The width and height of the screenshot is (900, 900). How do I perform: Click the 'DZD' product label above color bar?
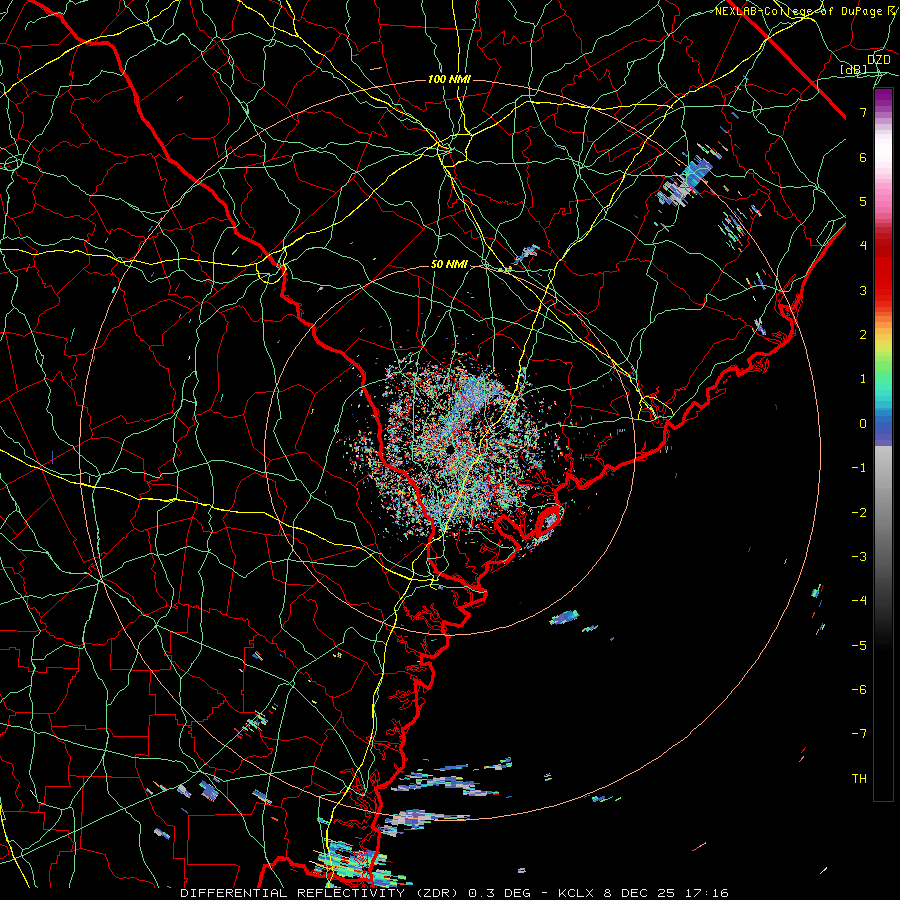click(878, 60)
